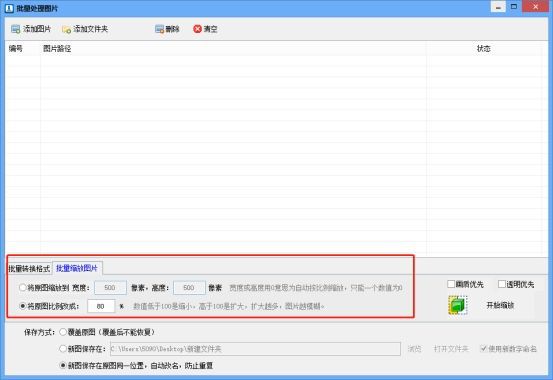Maximize the 批量处理图片 window
This screenshot has width=553, height=380.
[514, 7]
